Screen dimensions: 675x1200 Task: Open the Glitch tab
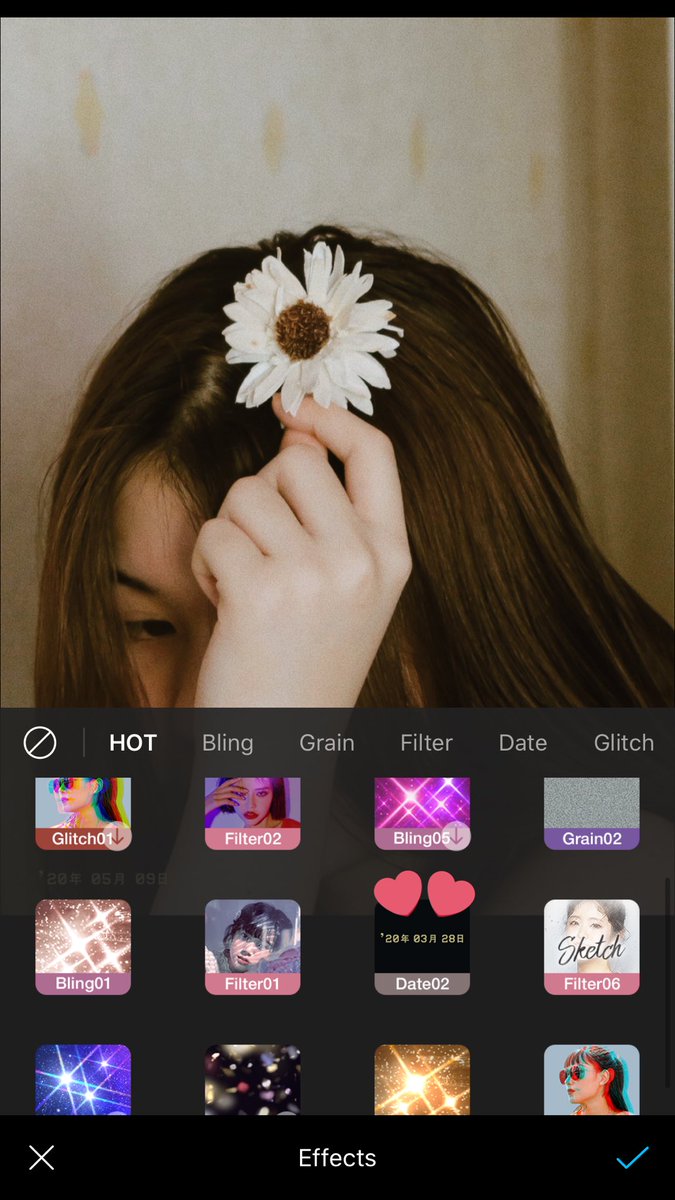[x=624, y=743]
